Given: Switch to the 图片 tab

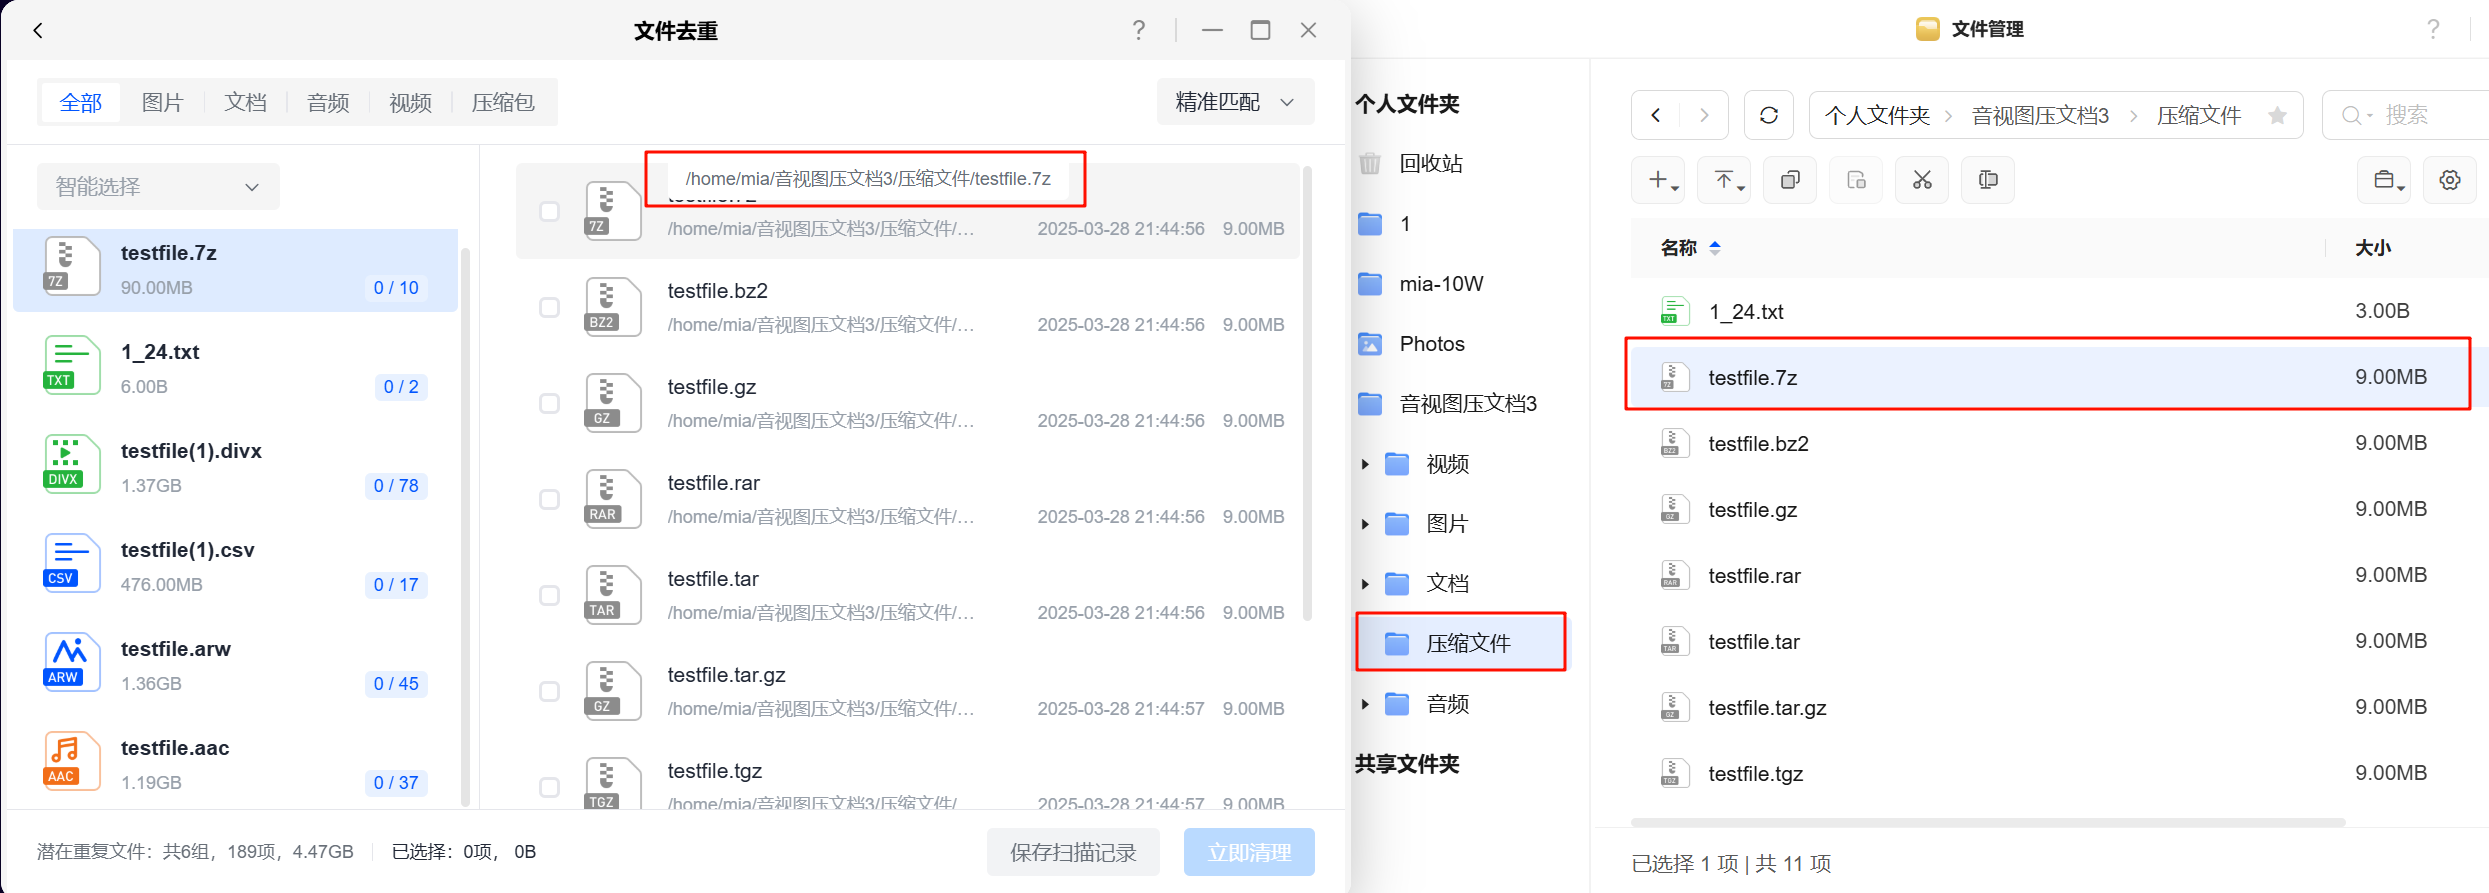Looking at the screenshot, I should point(162,103).
